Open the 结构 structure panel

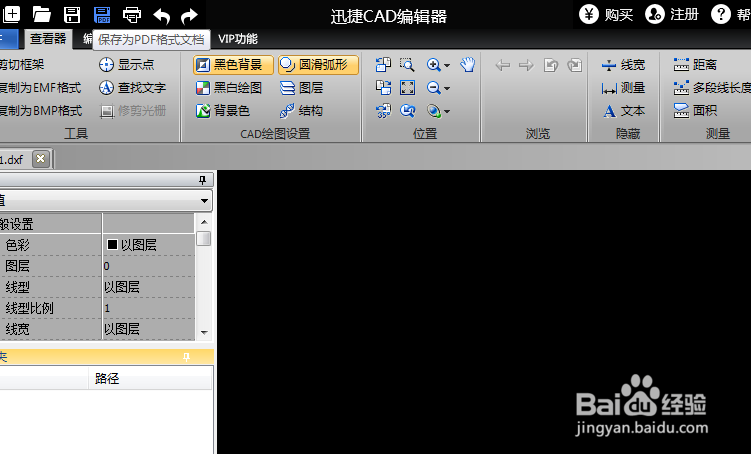pos(301,111)
